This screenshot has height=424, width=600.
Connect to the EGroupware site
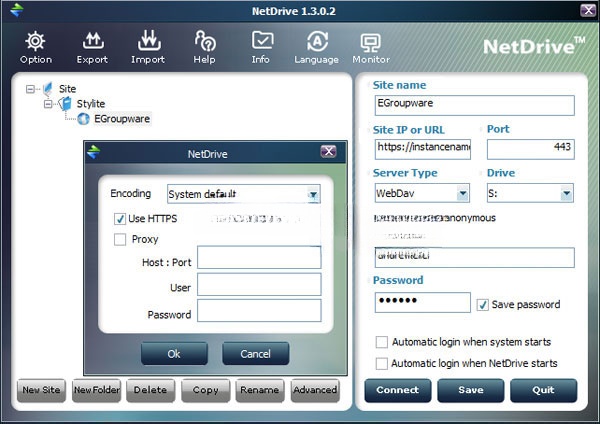(398, 390)
